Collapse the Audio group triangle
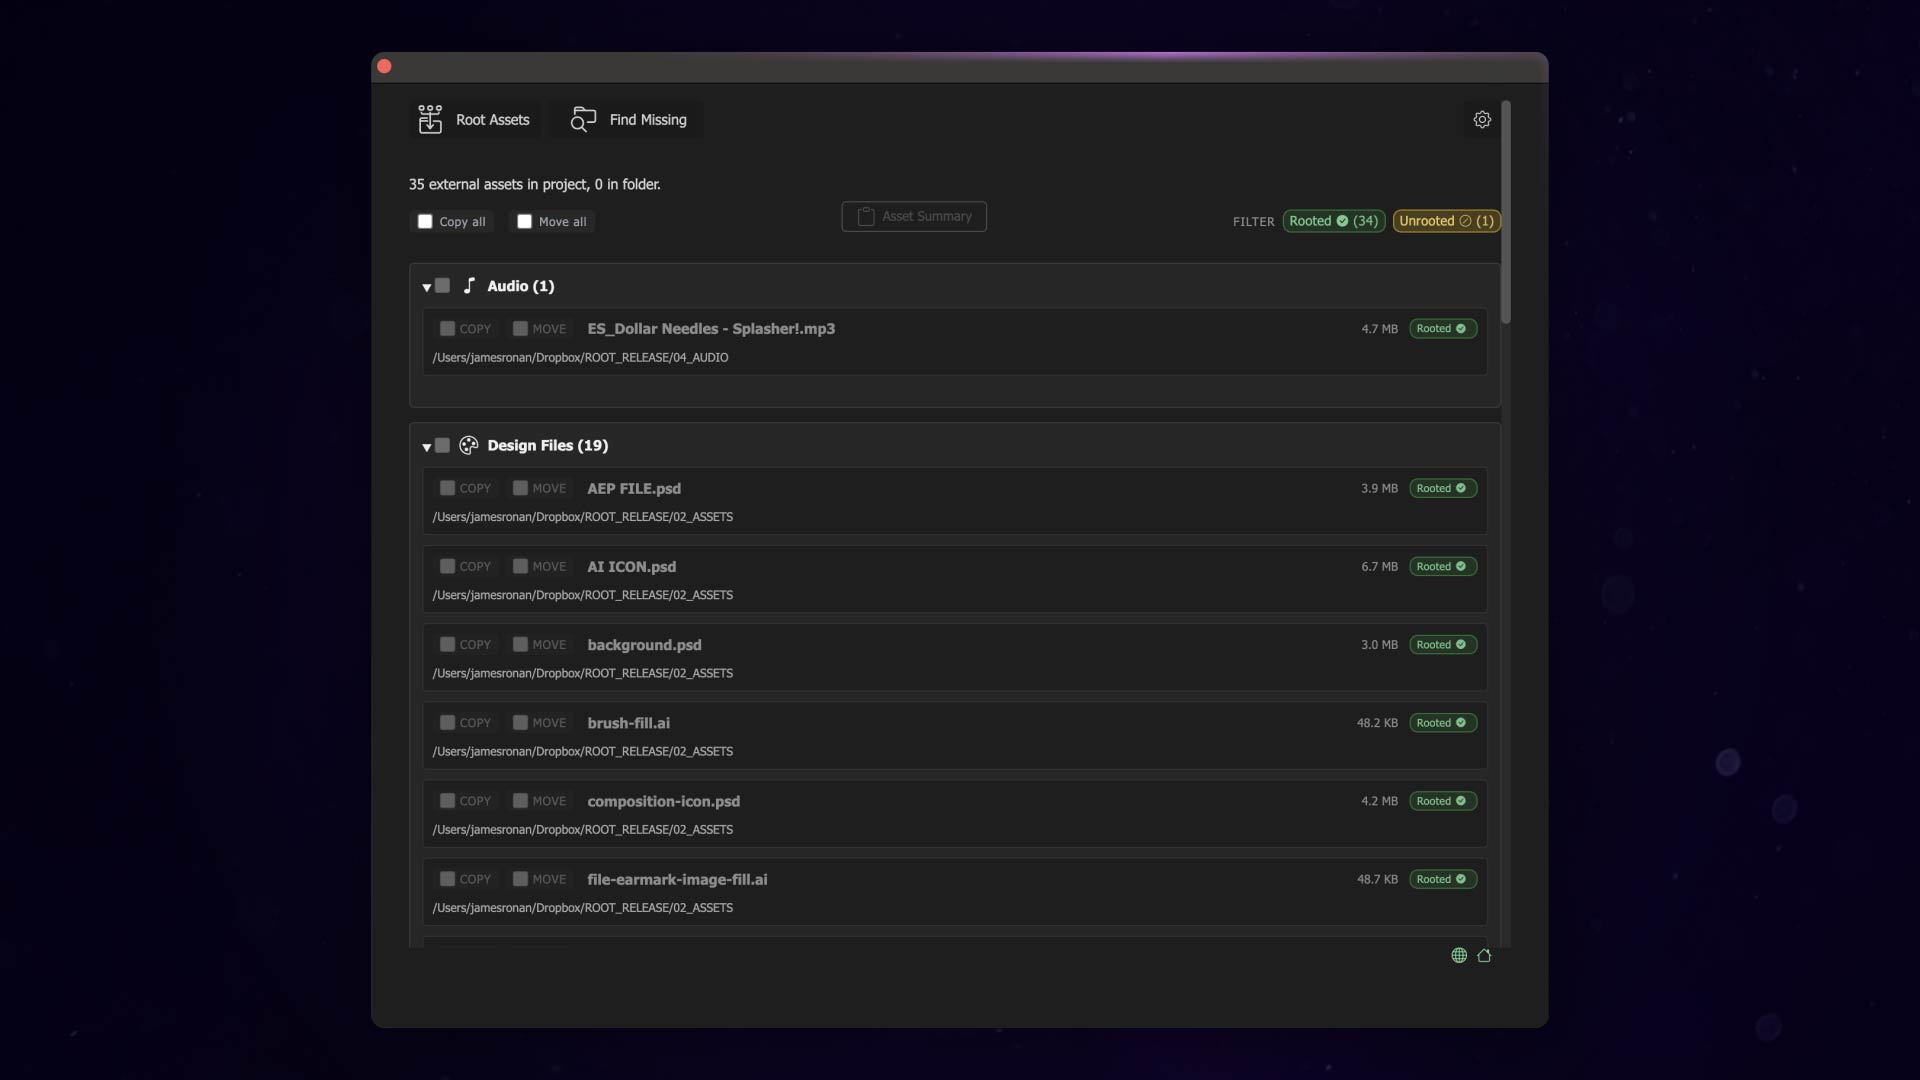The width and height of the screenshot is (1920, 1080). (x=427, y=287)
